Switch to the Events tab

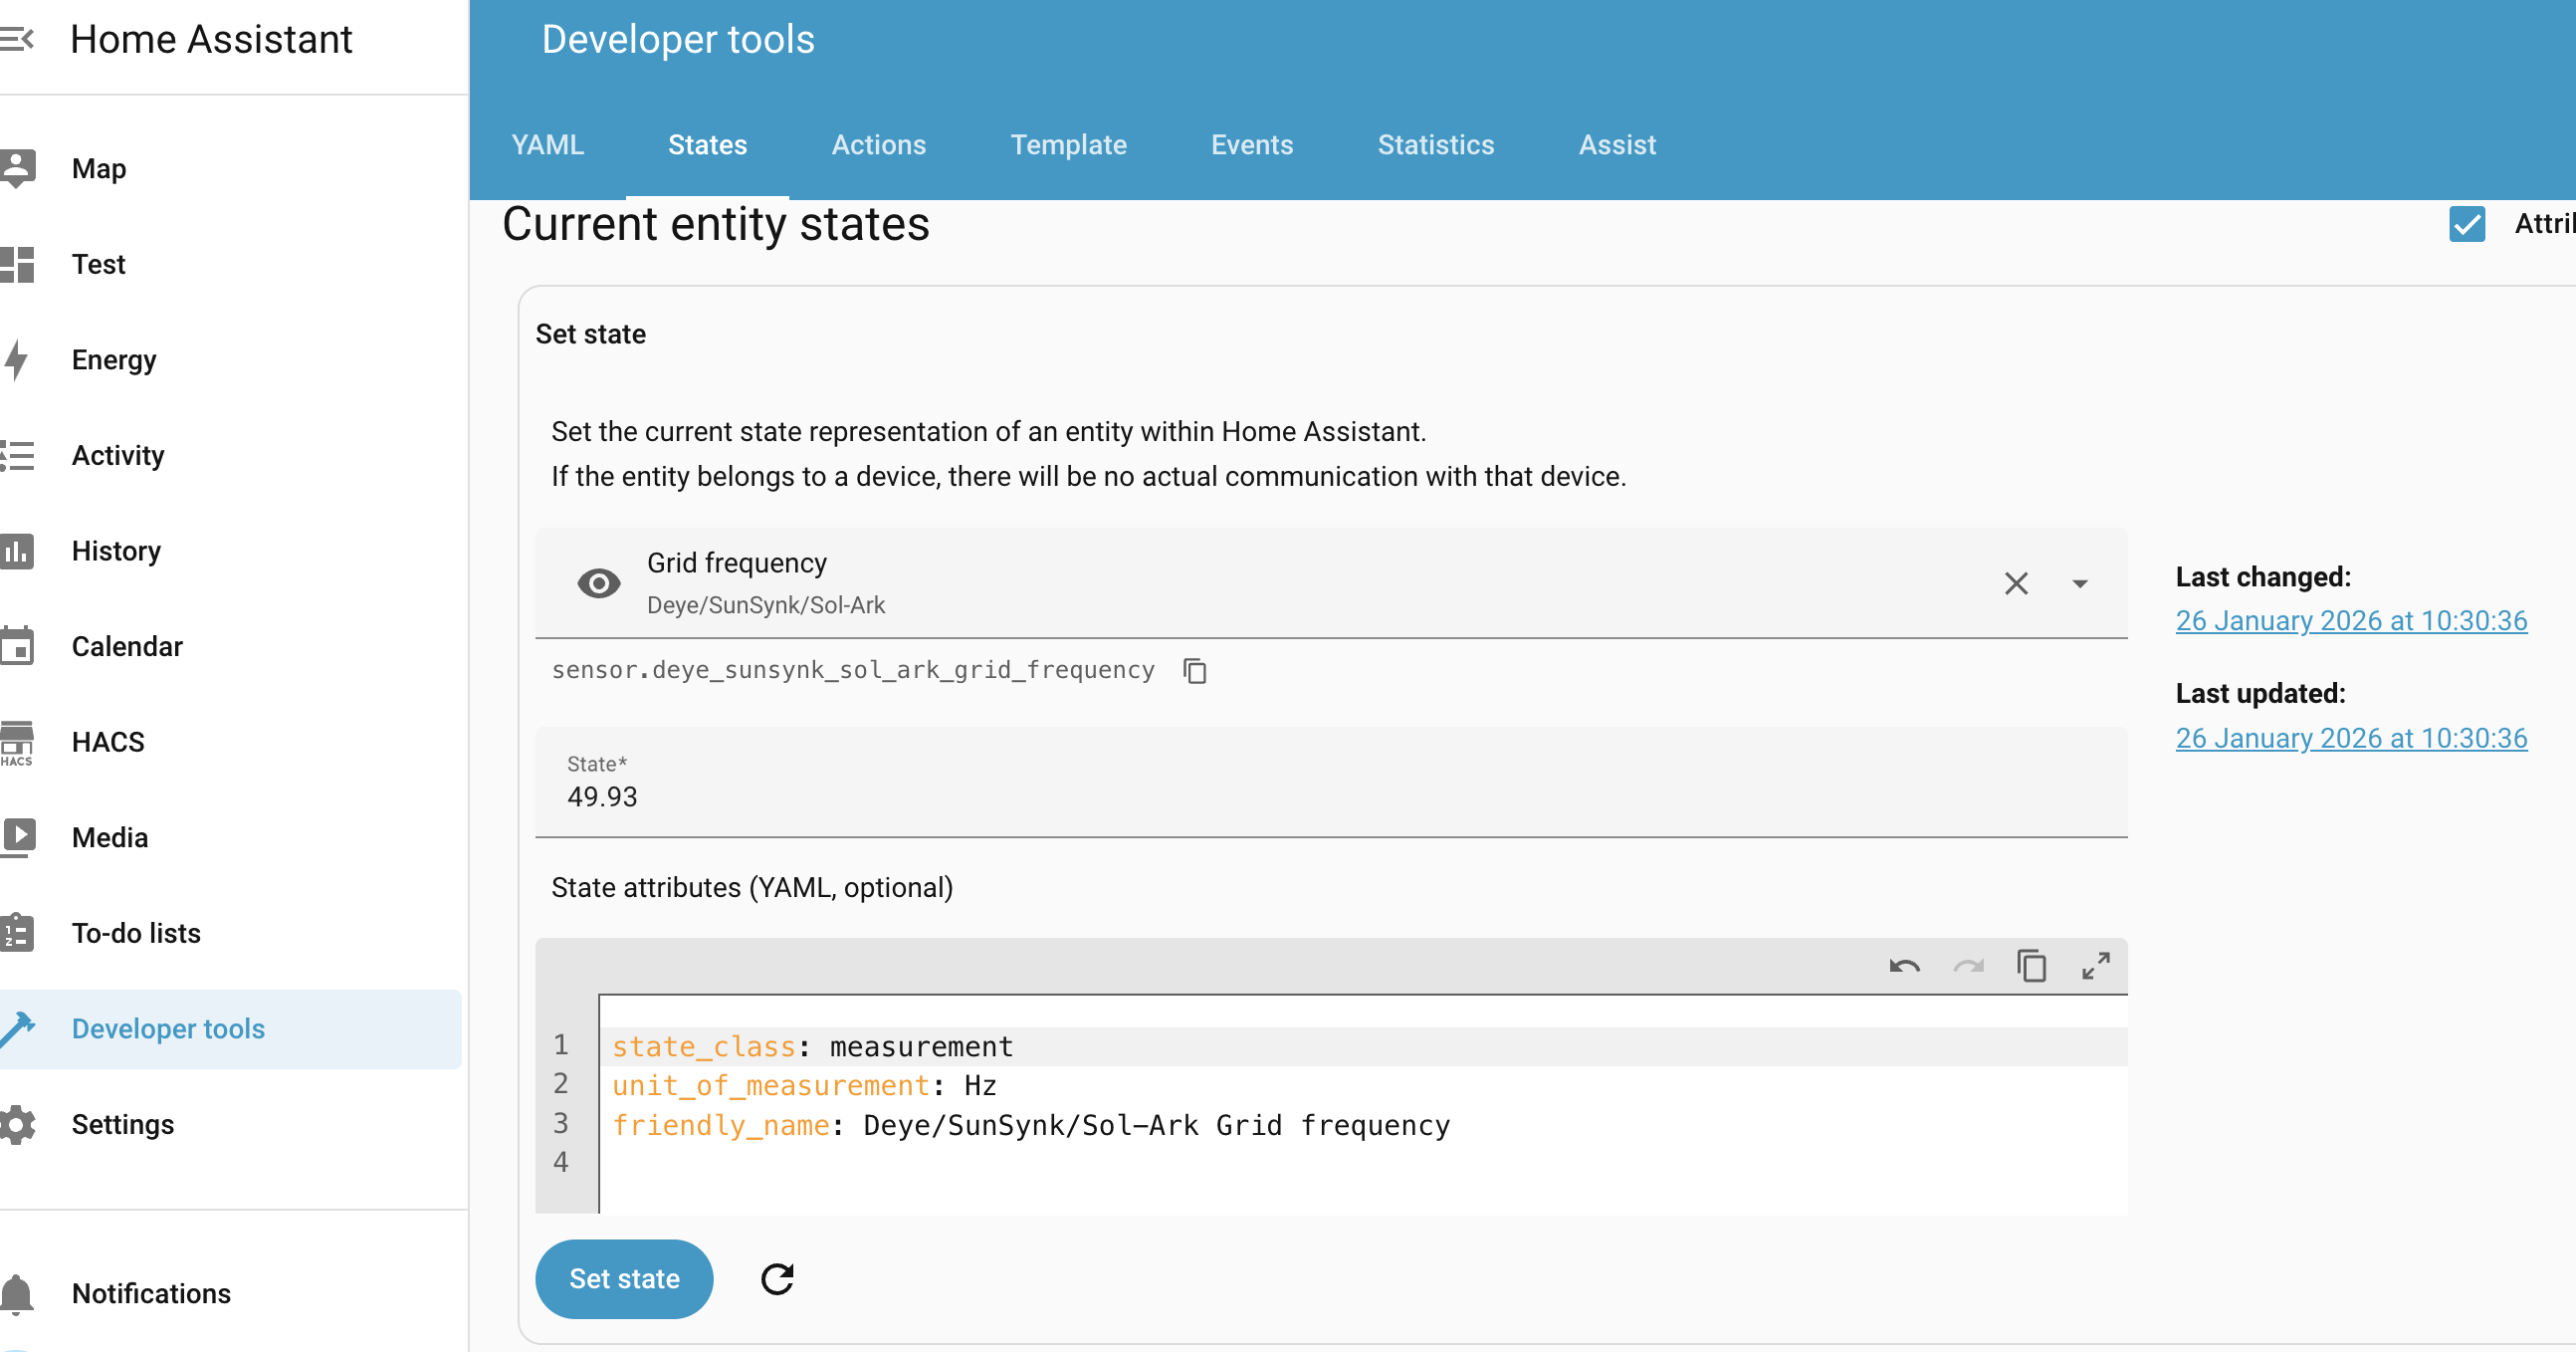1252,145
